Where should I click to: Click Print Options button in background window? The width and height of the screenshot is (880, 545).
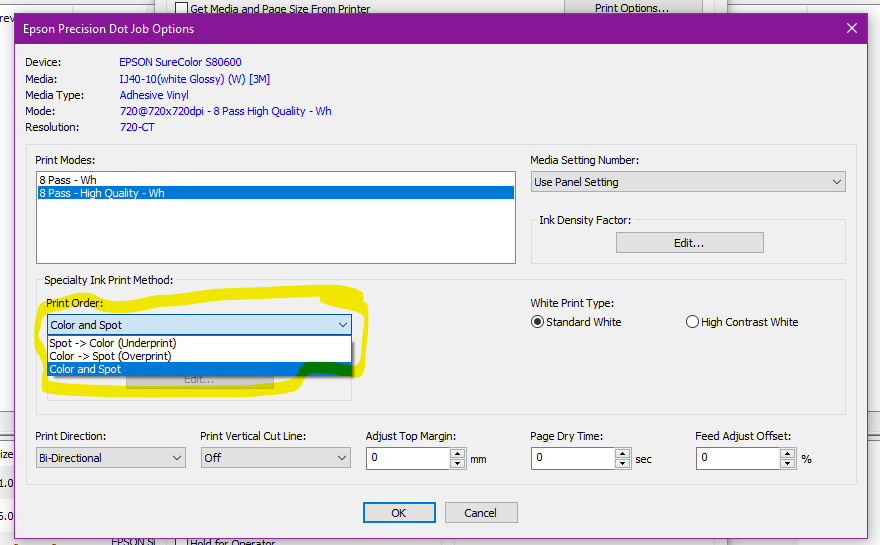[x=632, y=7]
